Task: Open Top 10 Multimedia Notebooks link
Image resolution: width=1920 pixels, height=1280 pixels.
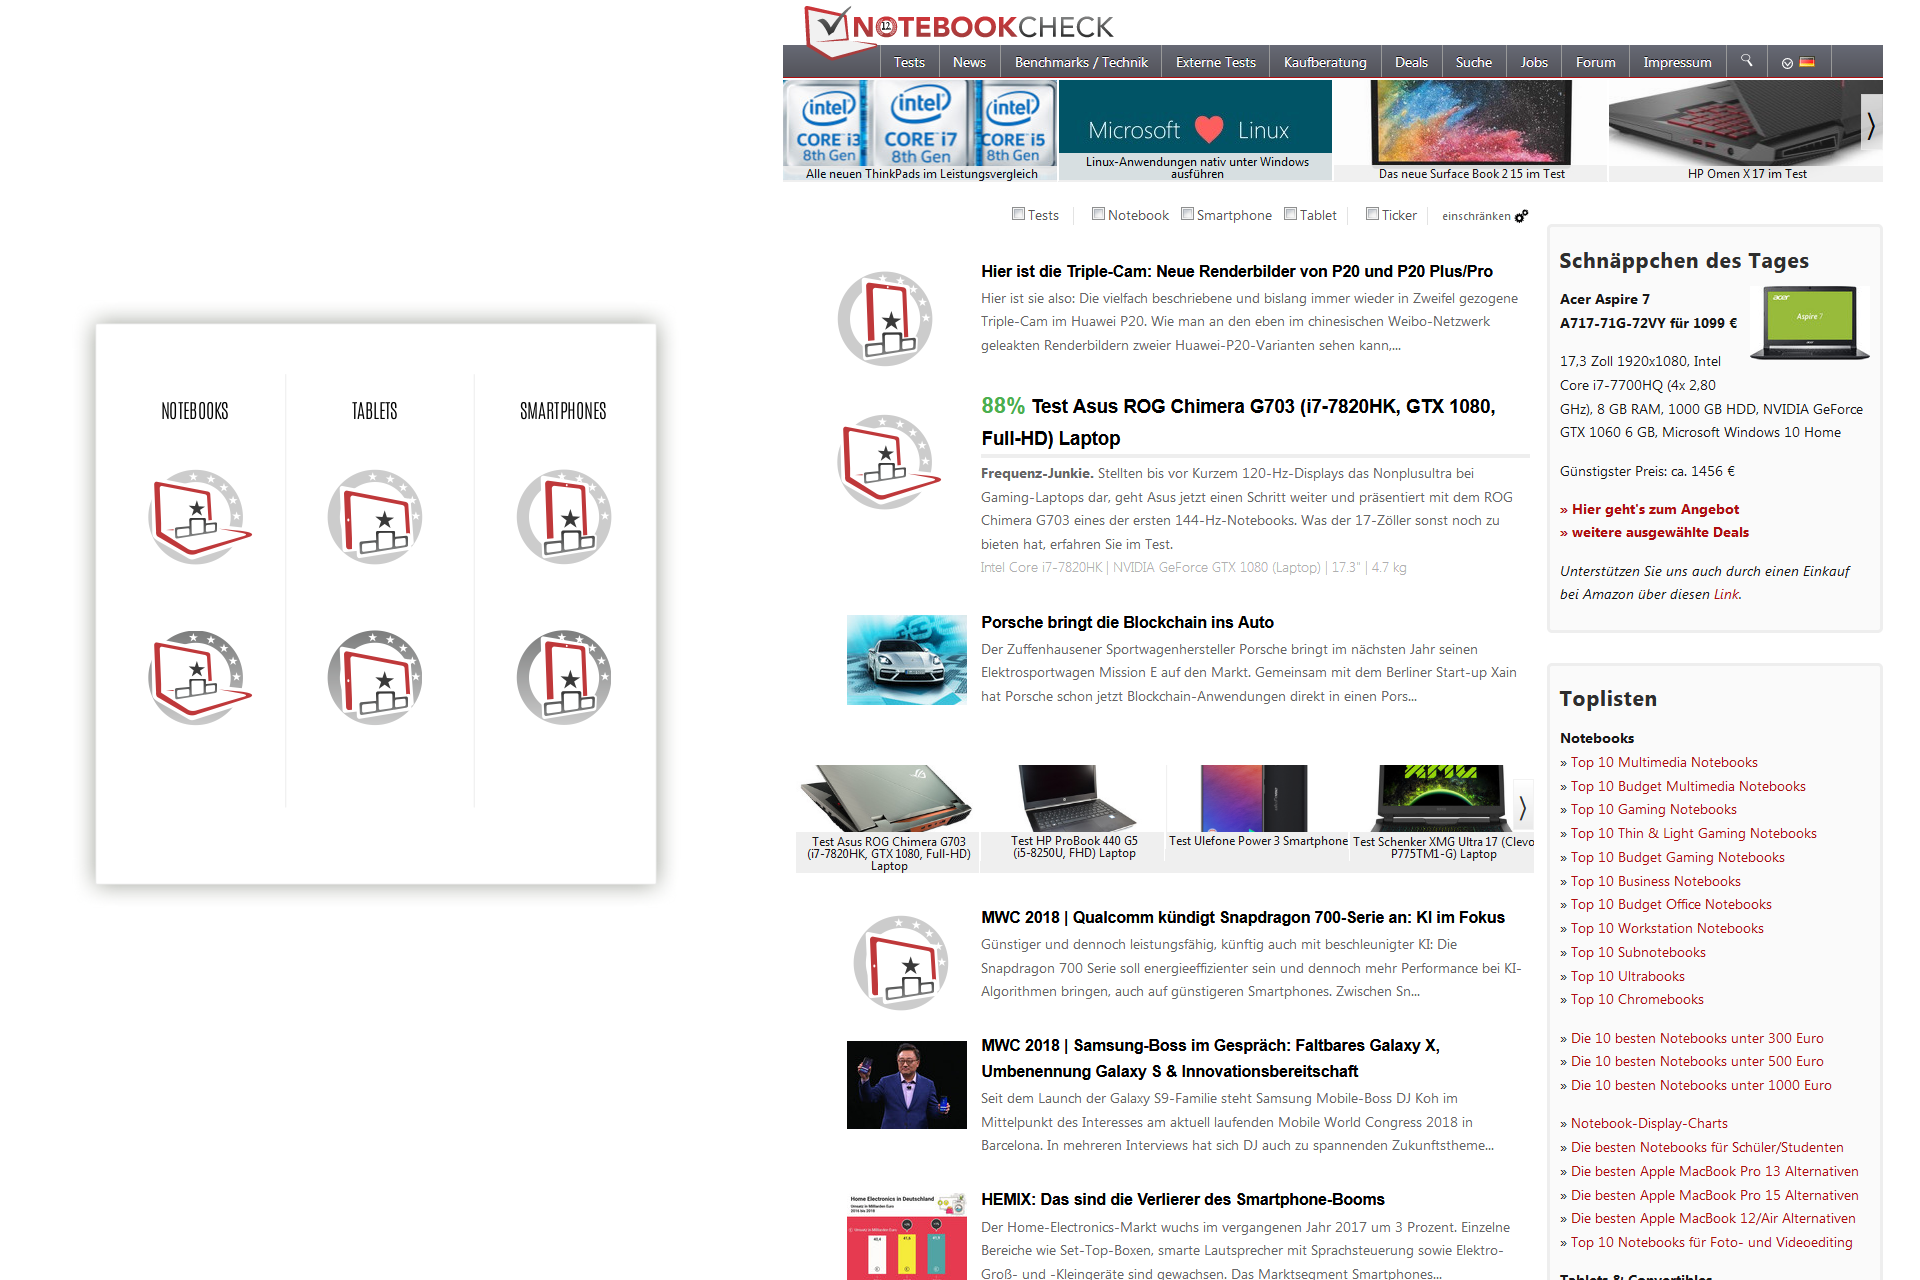Action: (x=1664, y=762)
